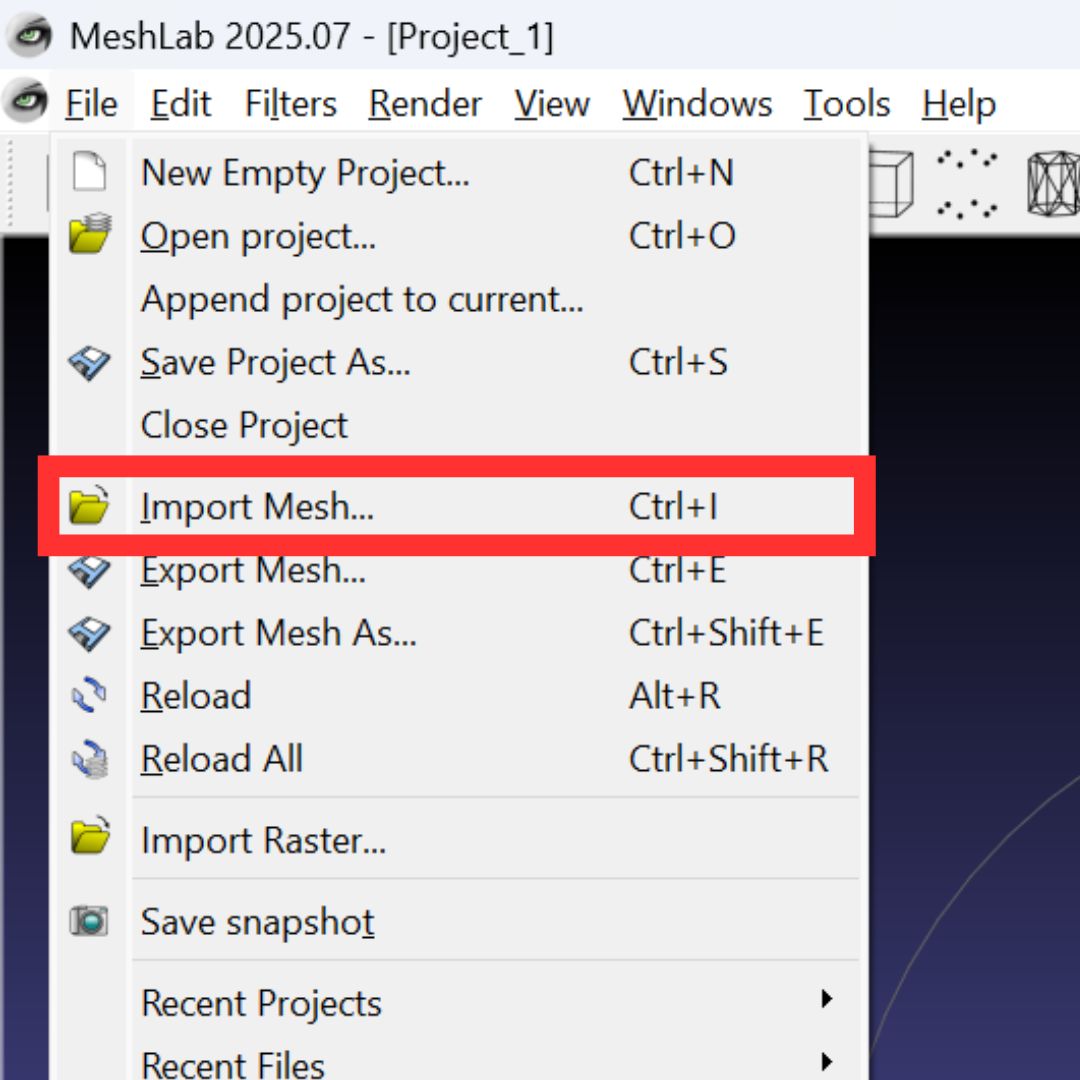Click the Import Raster folder icon
Screen dimensions: 1080x1080
pos(90,840)
